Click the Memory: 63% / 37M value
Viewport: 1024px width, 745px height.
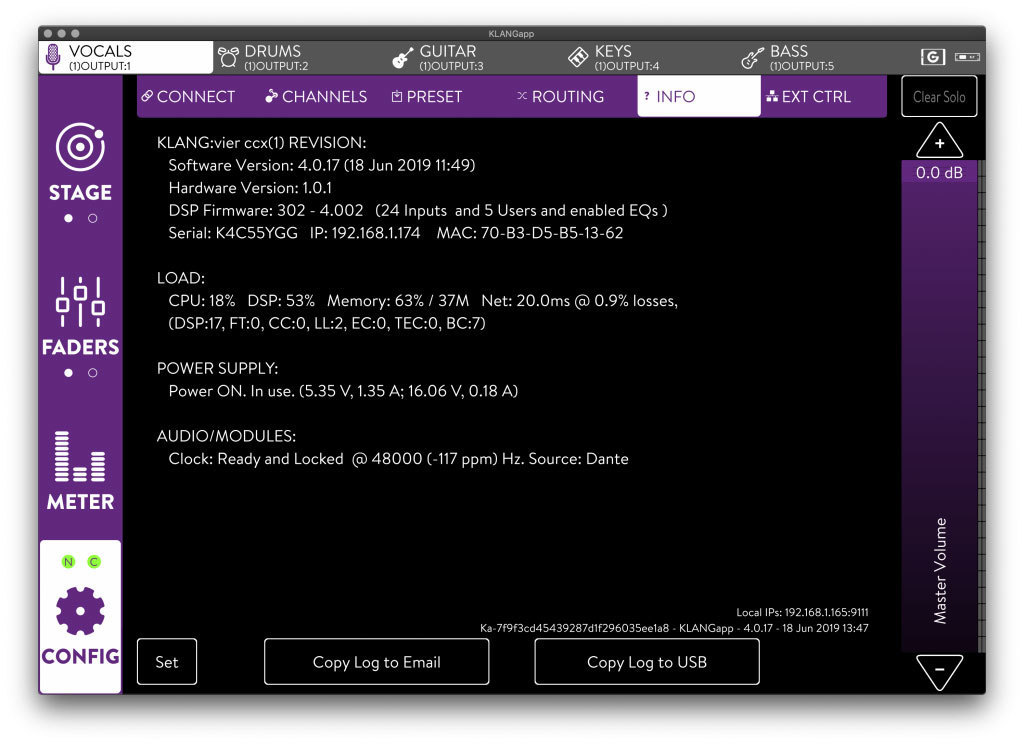click(398, 300)
